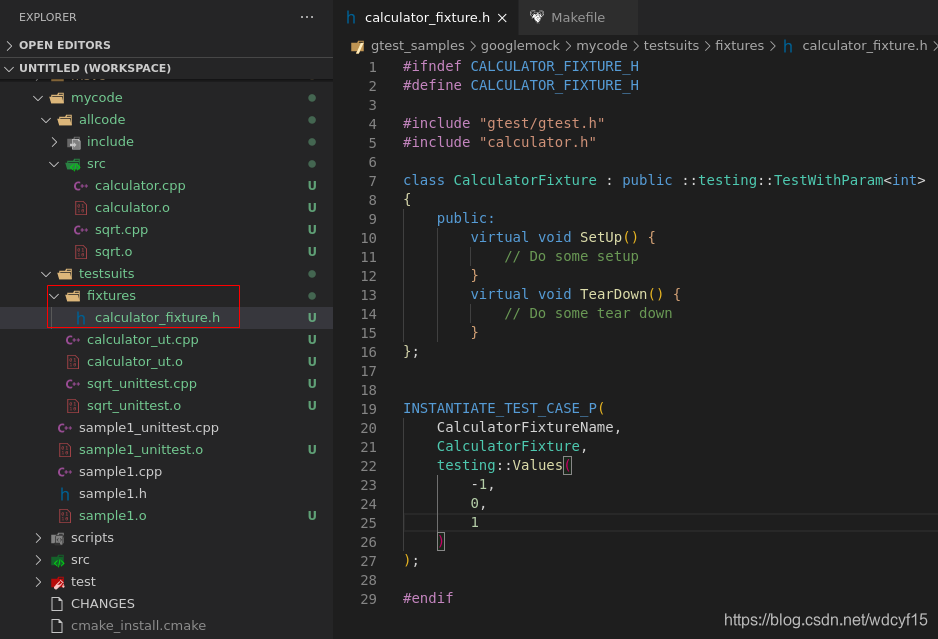Expand the test folder chevron
This screenshot has width=938, height=639.
[x=38, y=582]
